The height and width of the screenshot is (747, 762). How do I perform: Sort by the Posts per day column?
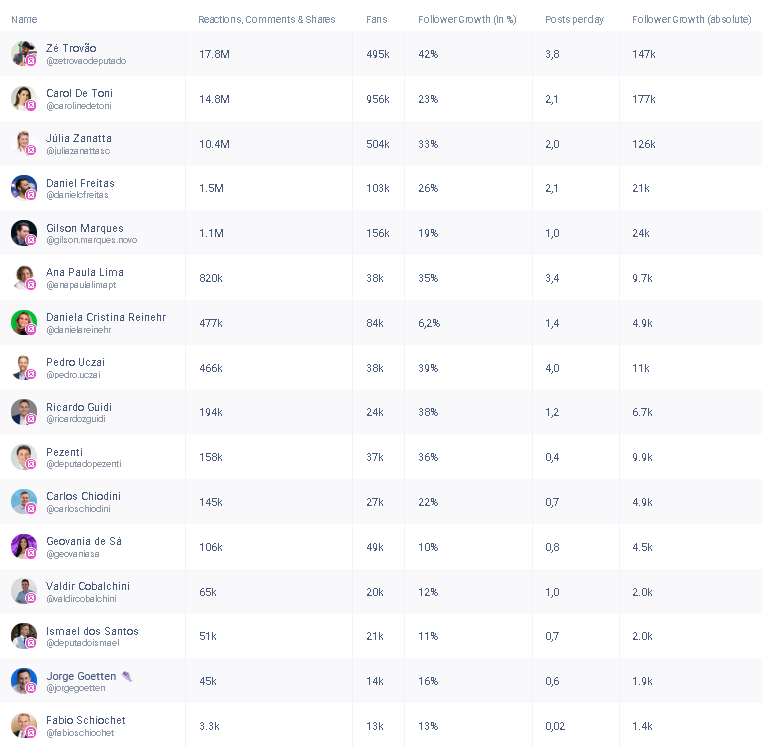(x=574, y=19)
